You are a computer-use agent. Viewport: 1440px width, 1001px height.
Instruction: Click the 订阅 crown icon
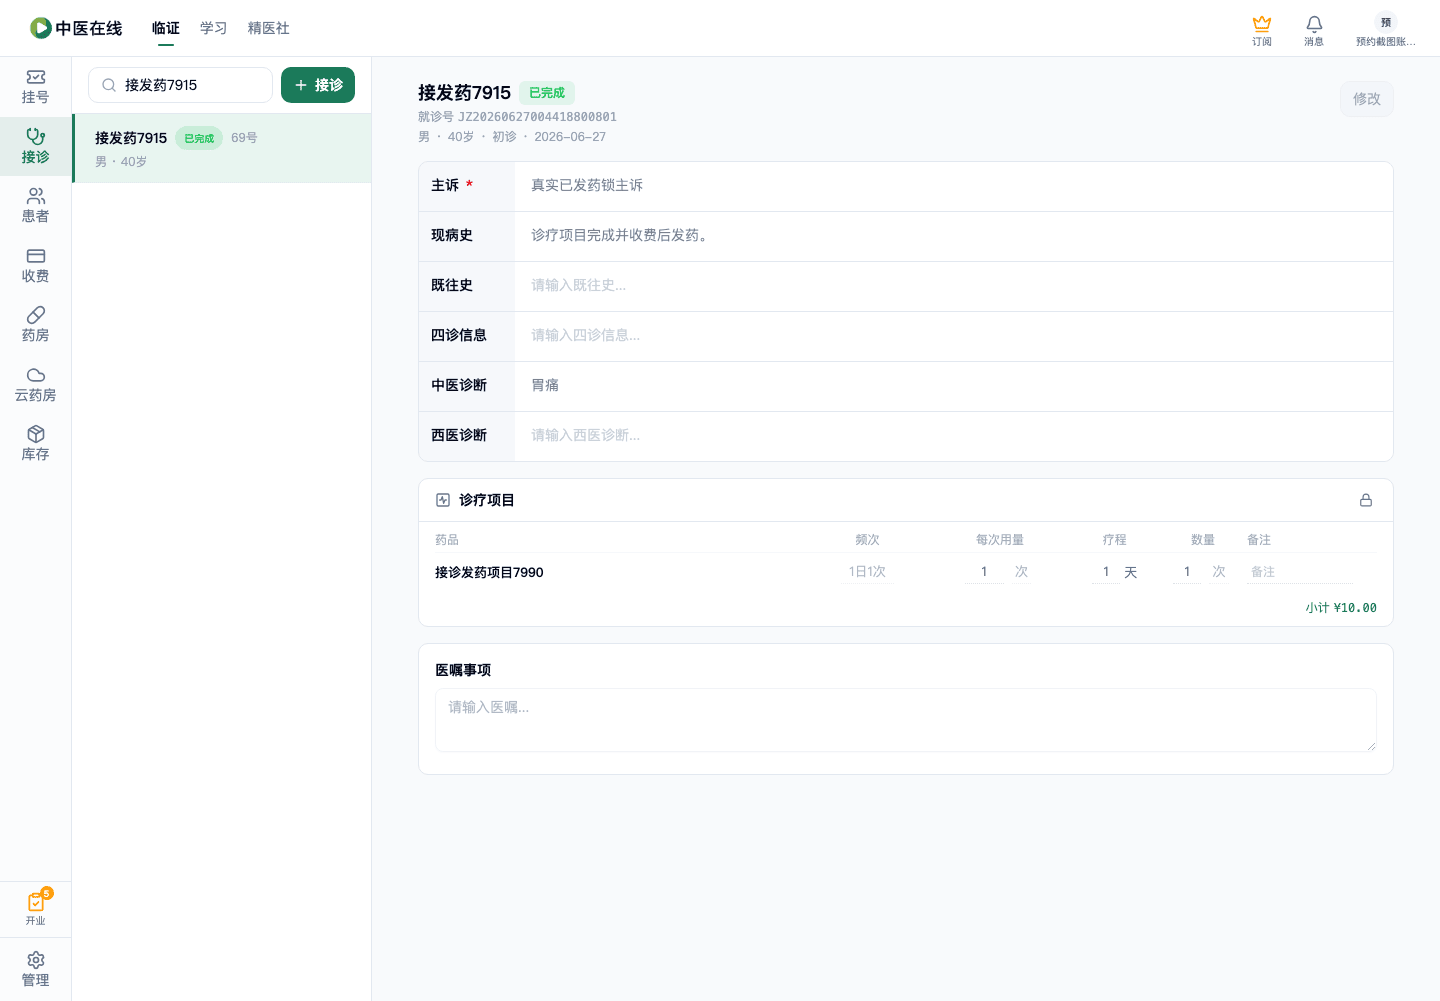(x=1262, y=30)
